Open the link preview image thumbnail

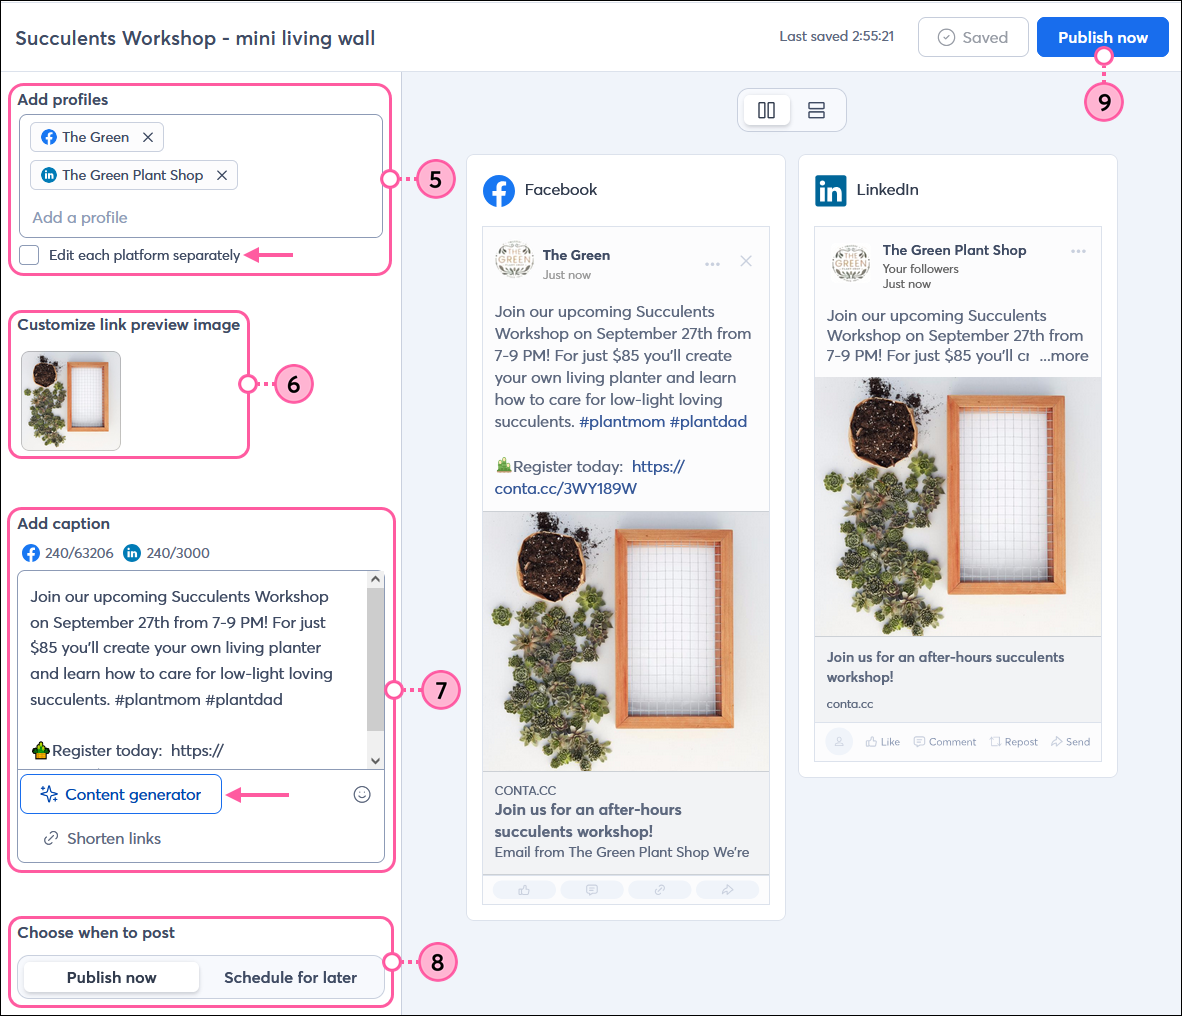[x=71, y=401]
